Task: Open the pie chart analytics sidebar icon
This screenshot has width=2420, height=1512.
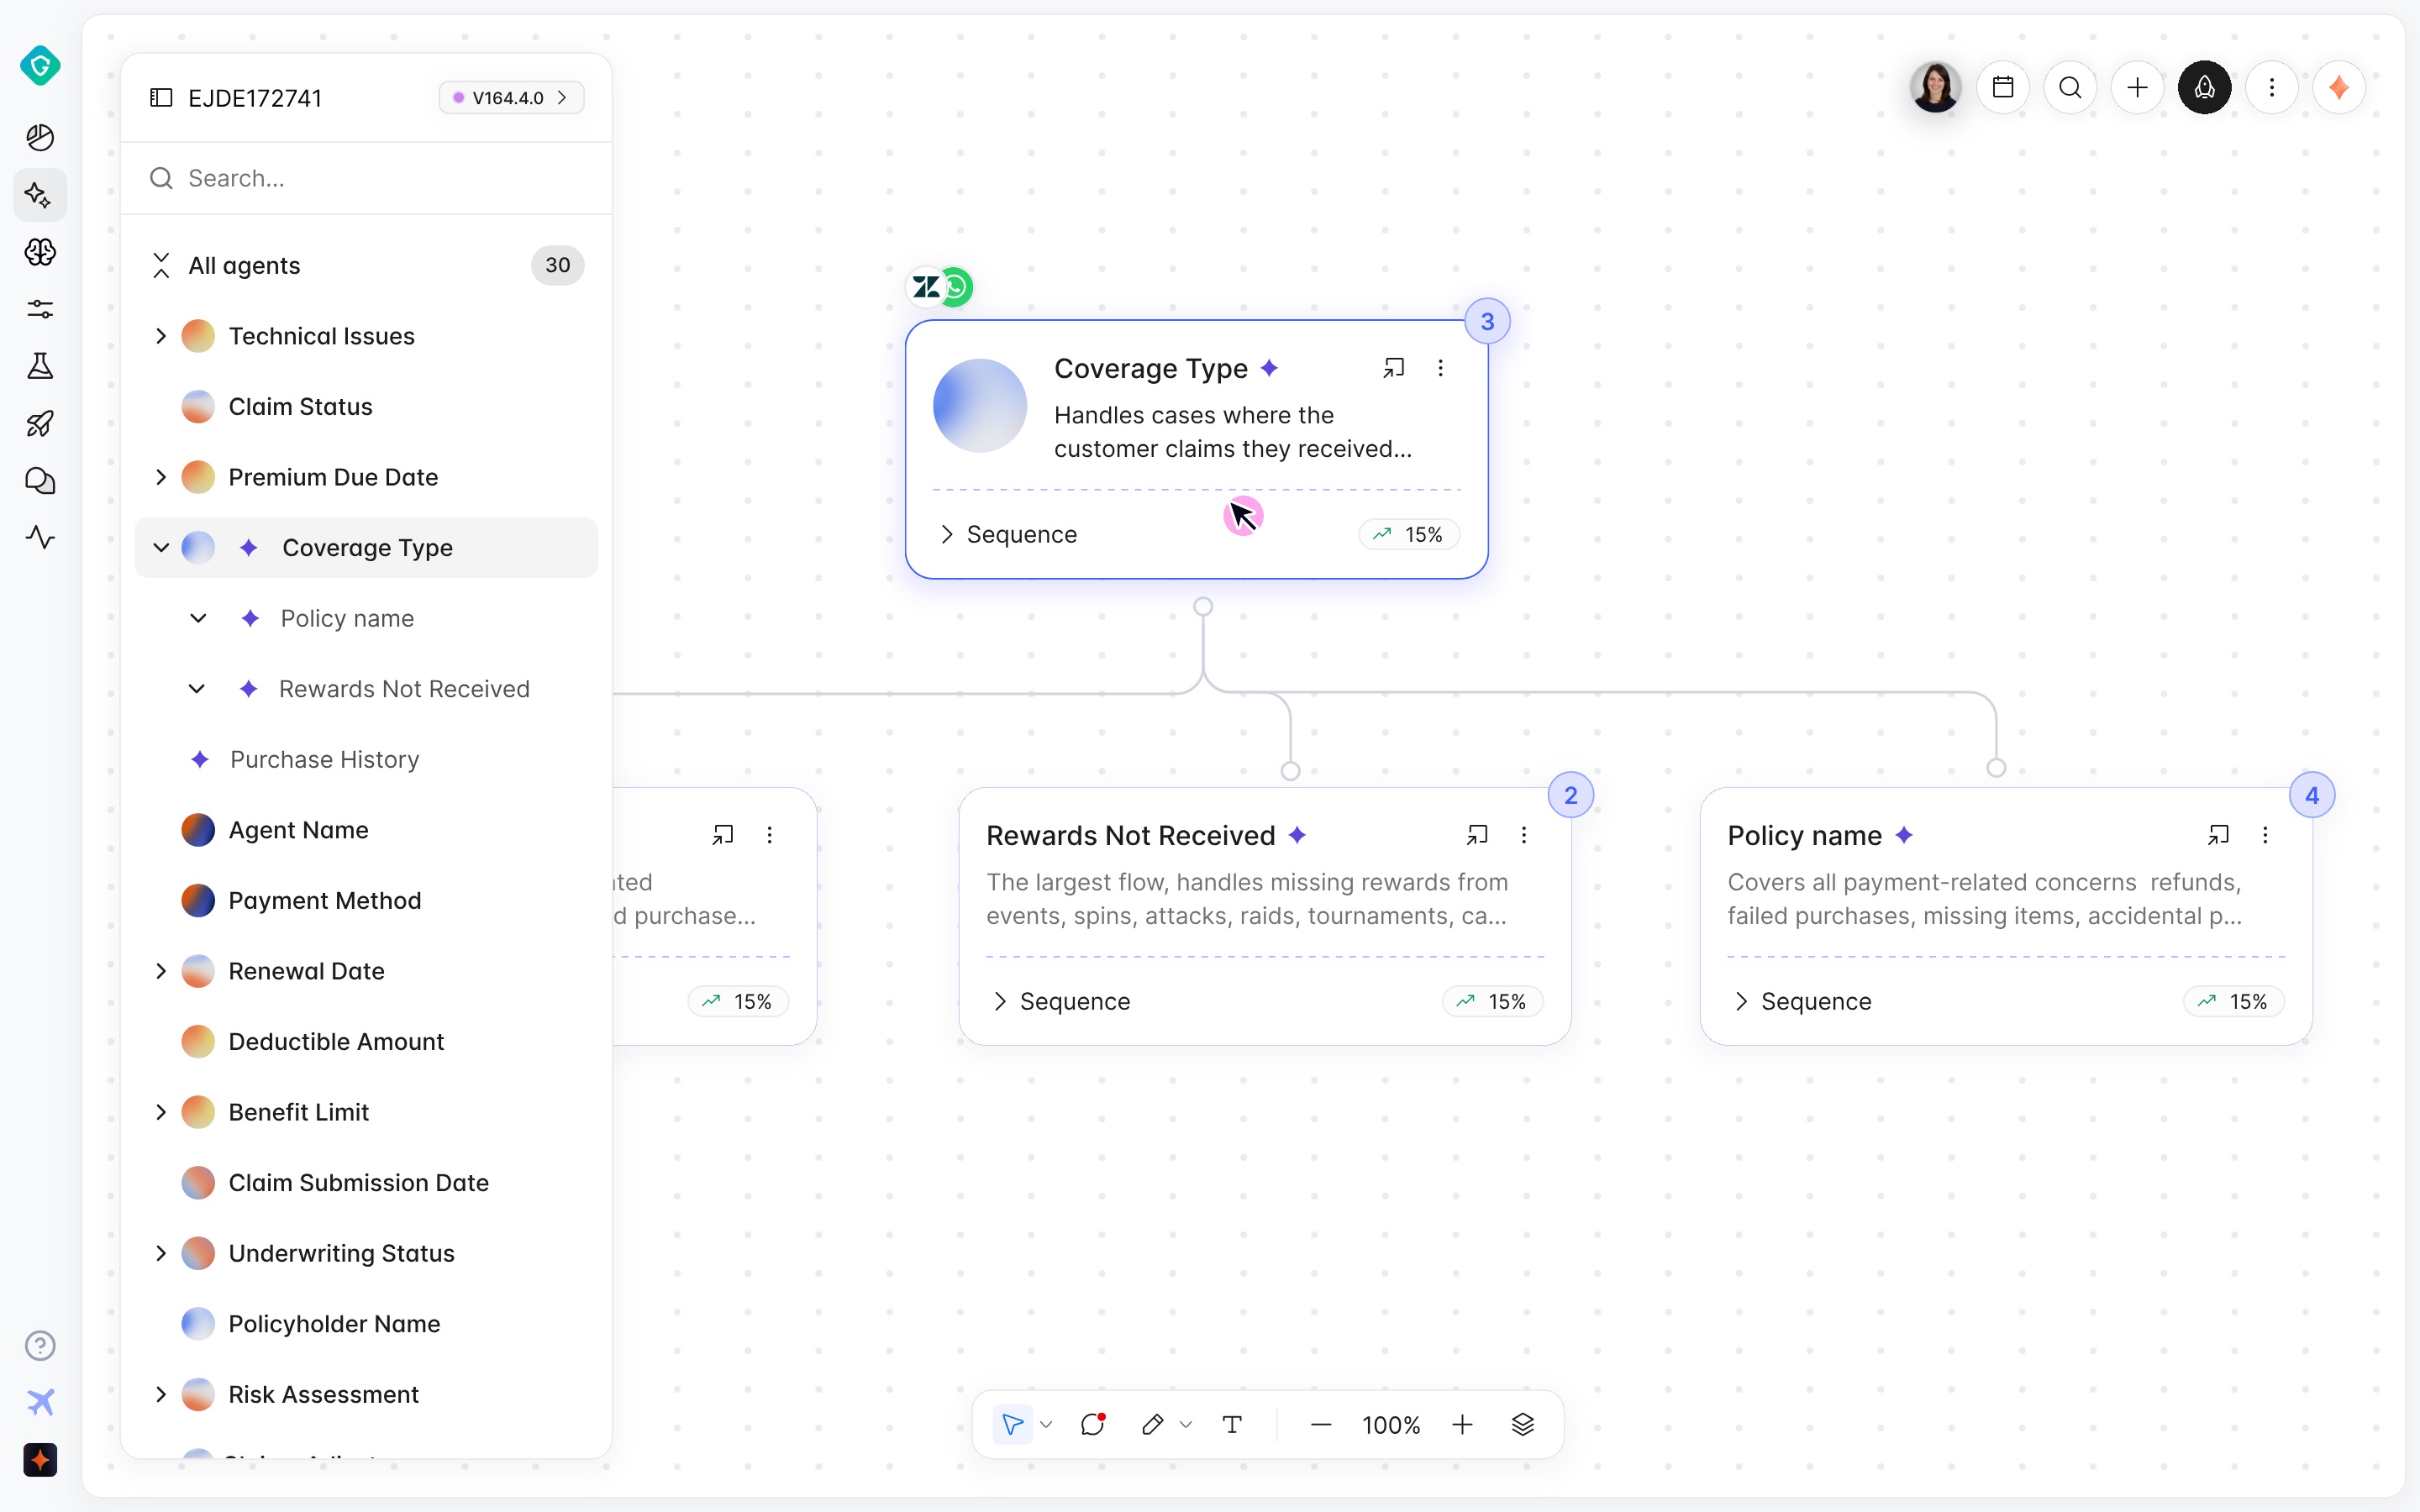Action: point(40,137)
